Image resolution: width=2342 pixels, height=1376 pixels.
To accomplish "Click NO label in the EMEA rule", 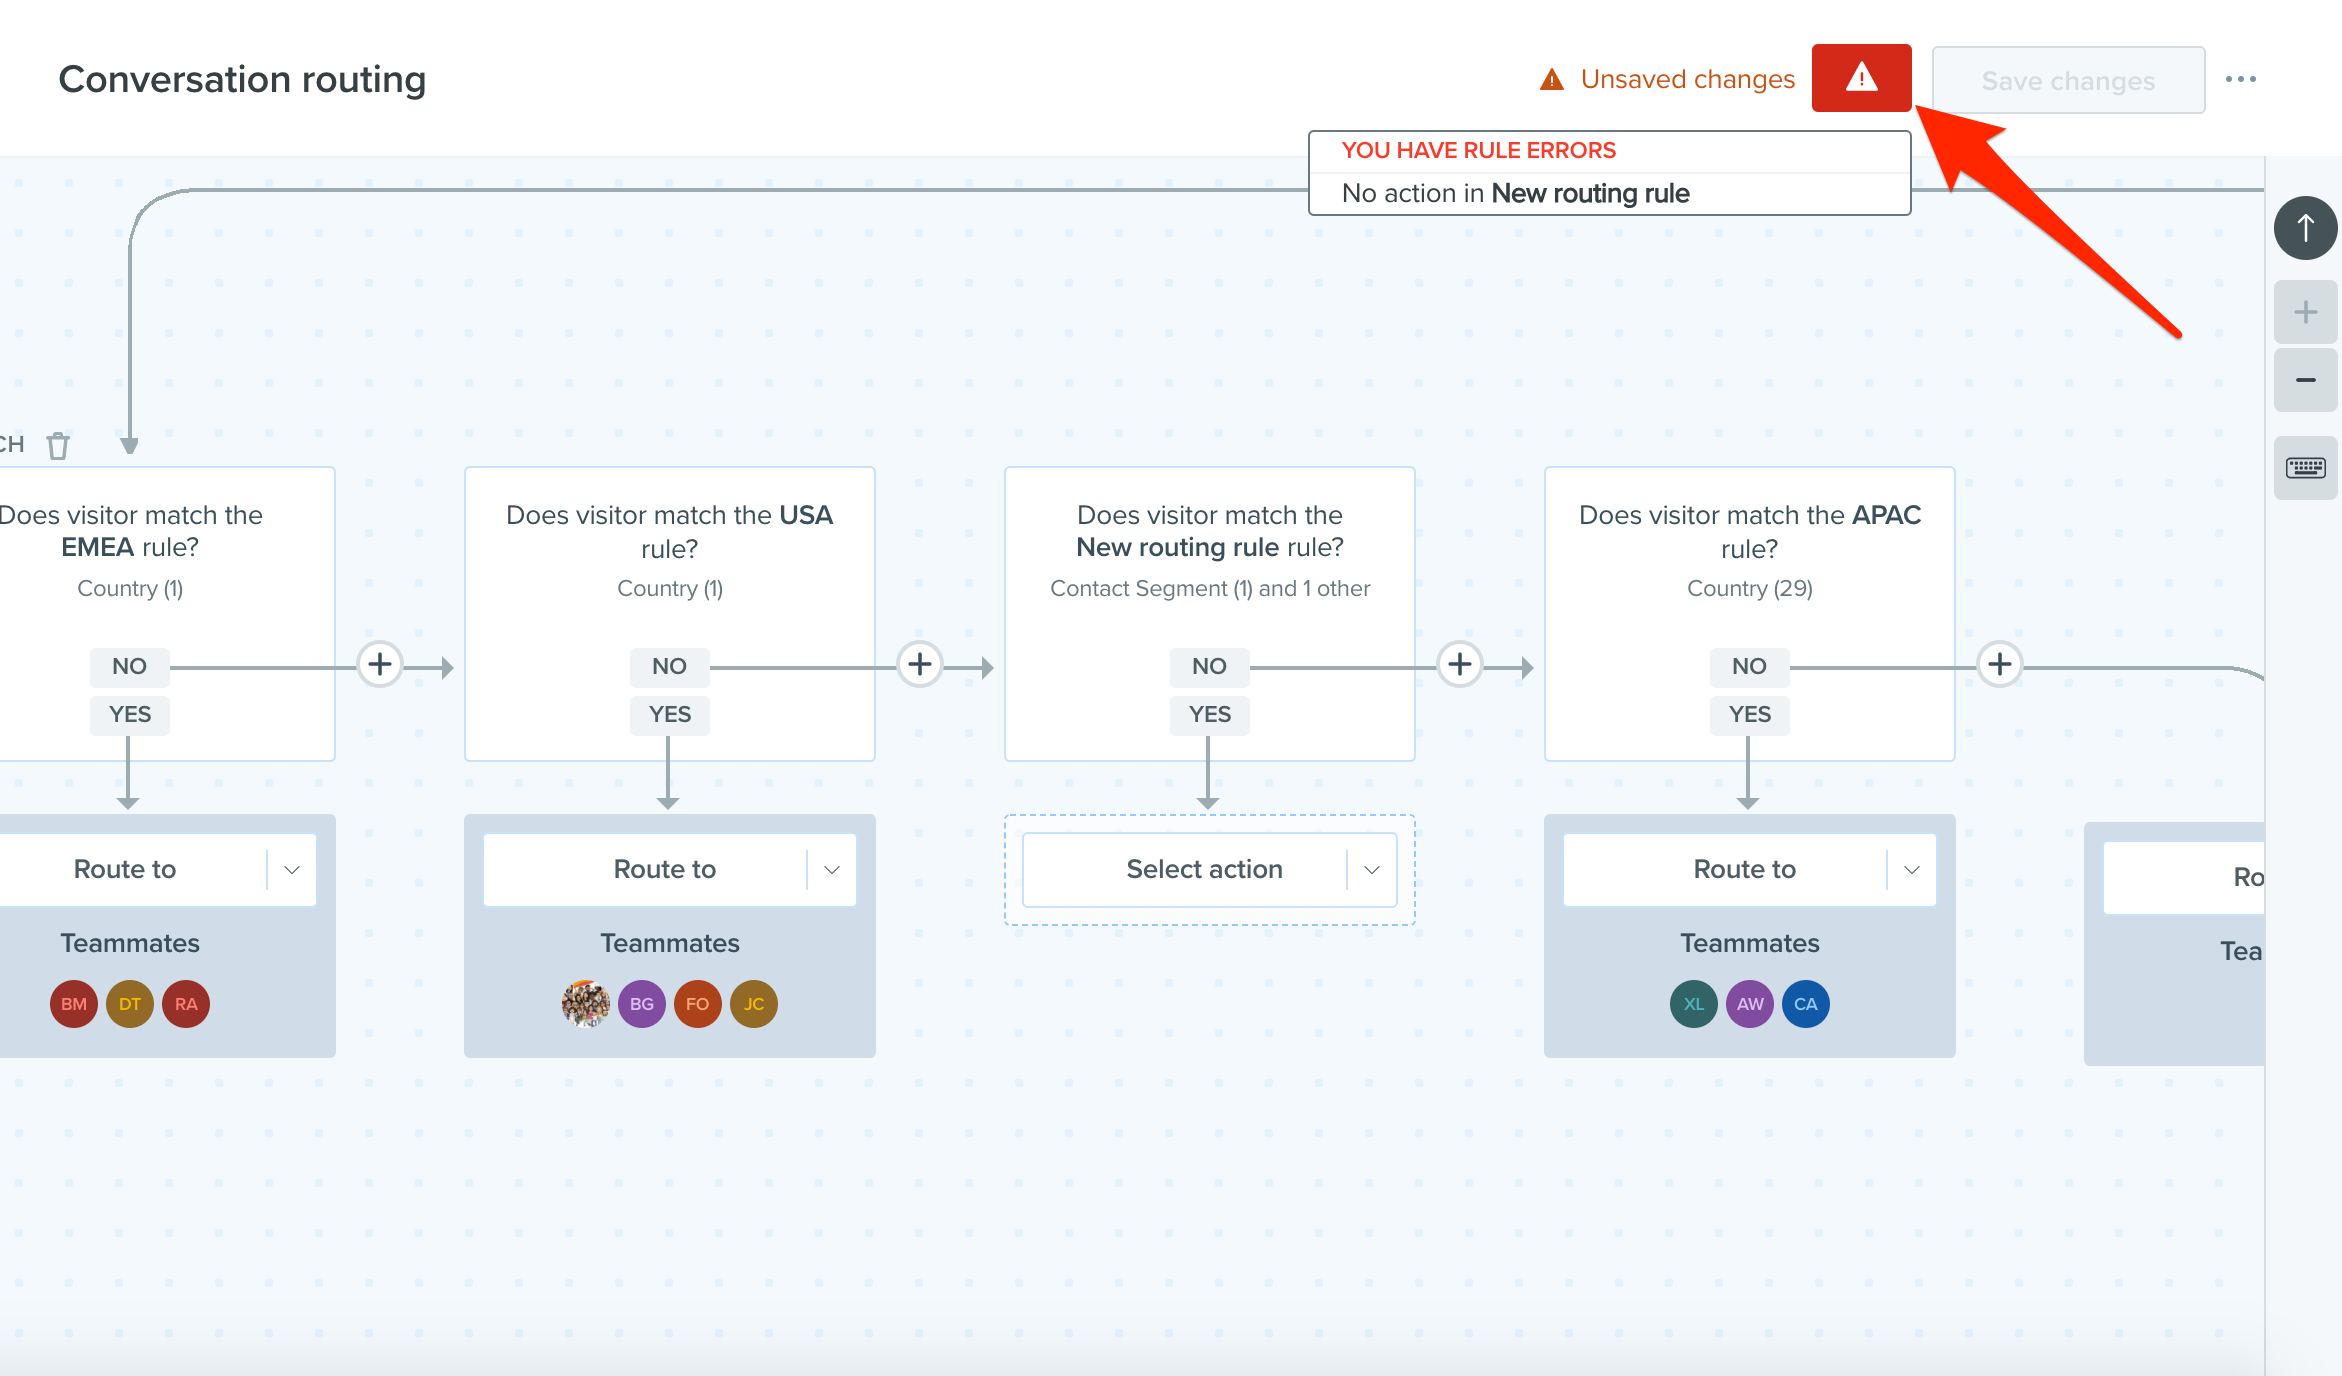I will [x=130, y=666].
